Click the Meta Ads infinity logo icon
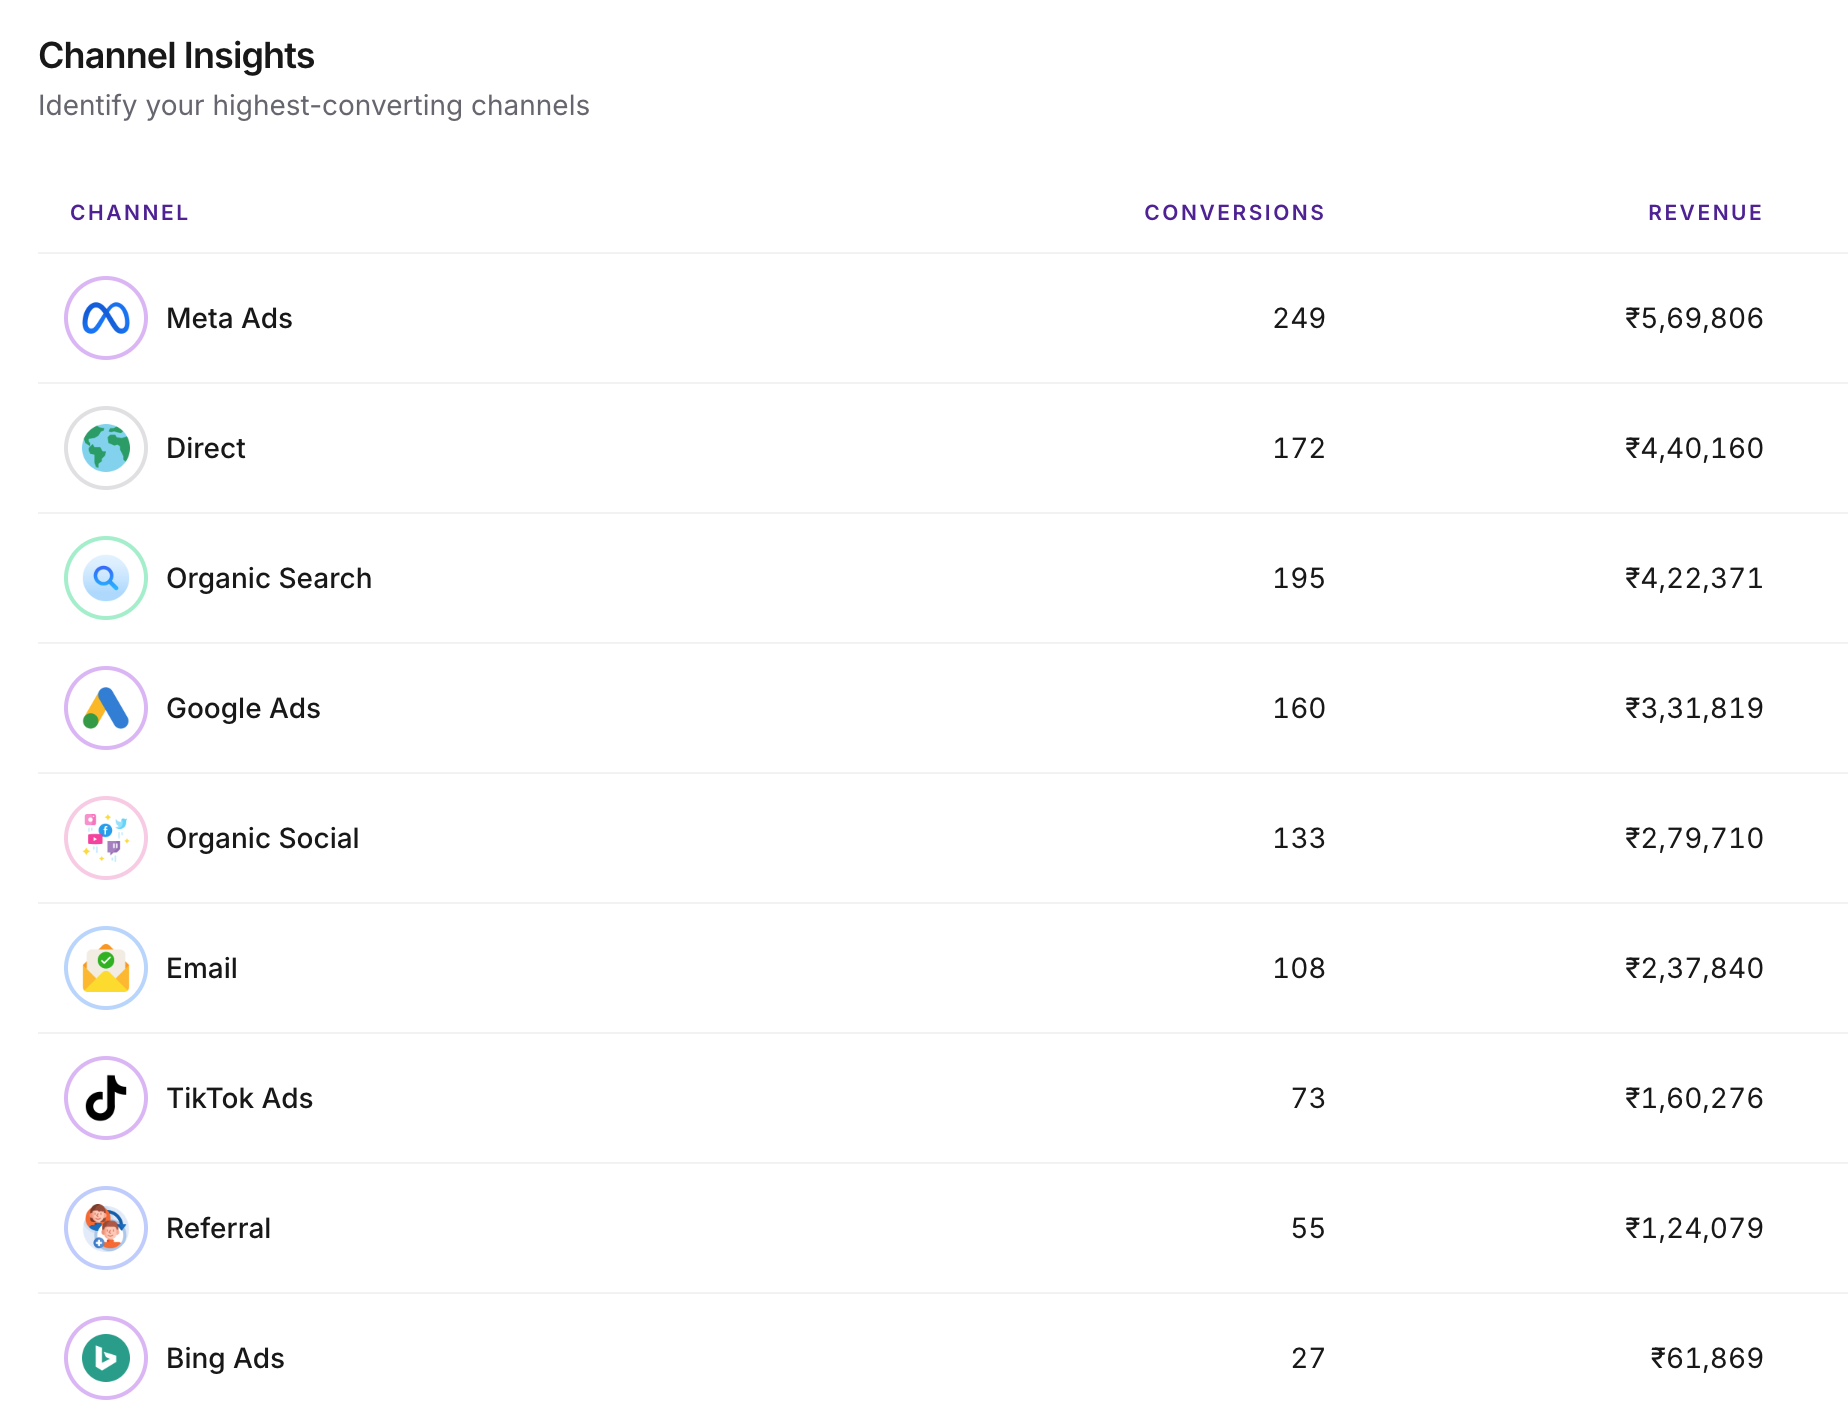Viewport: 1848px width, 1406px height. (x=106, y=318)
